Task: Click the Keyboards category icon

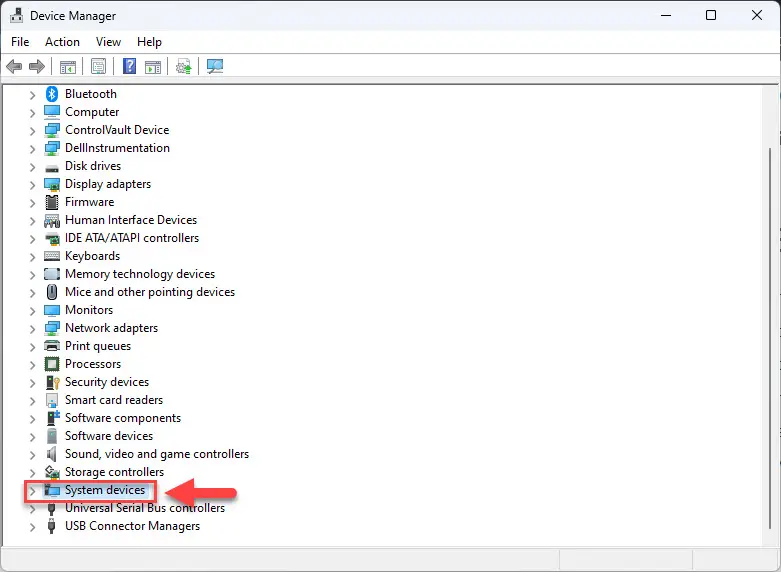Action: 52,256
